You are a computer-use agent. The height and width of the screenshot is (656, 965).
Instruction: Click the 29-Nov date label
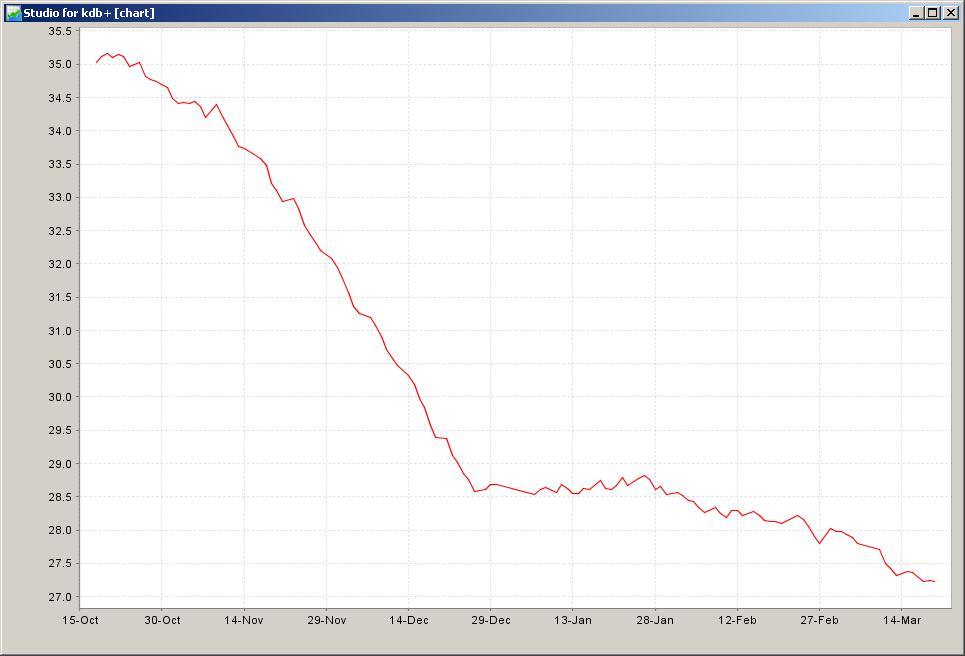tap(326, 620)
